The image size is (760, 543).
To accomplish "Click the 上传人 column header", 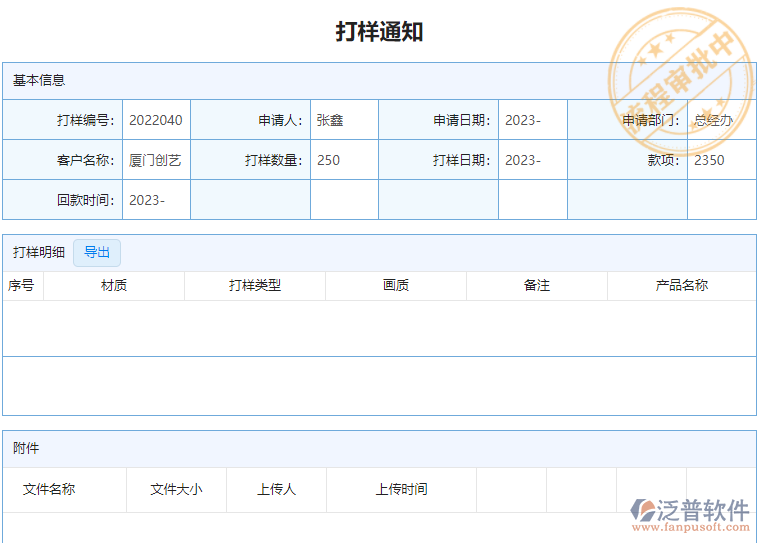I will pos(276,490).
